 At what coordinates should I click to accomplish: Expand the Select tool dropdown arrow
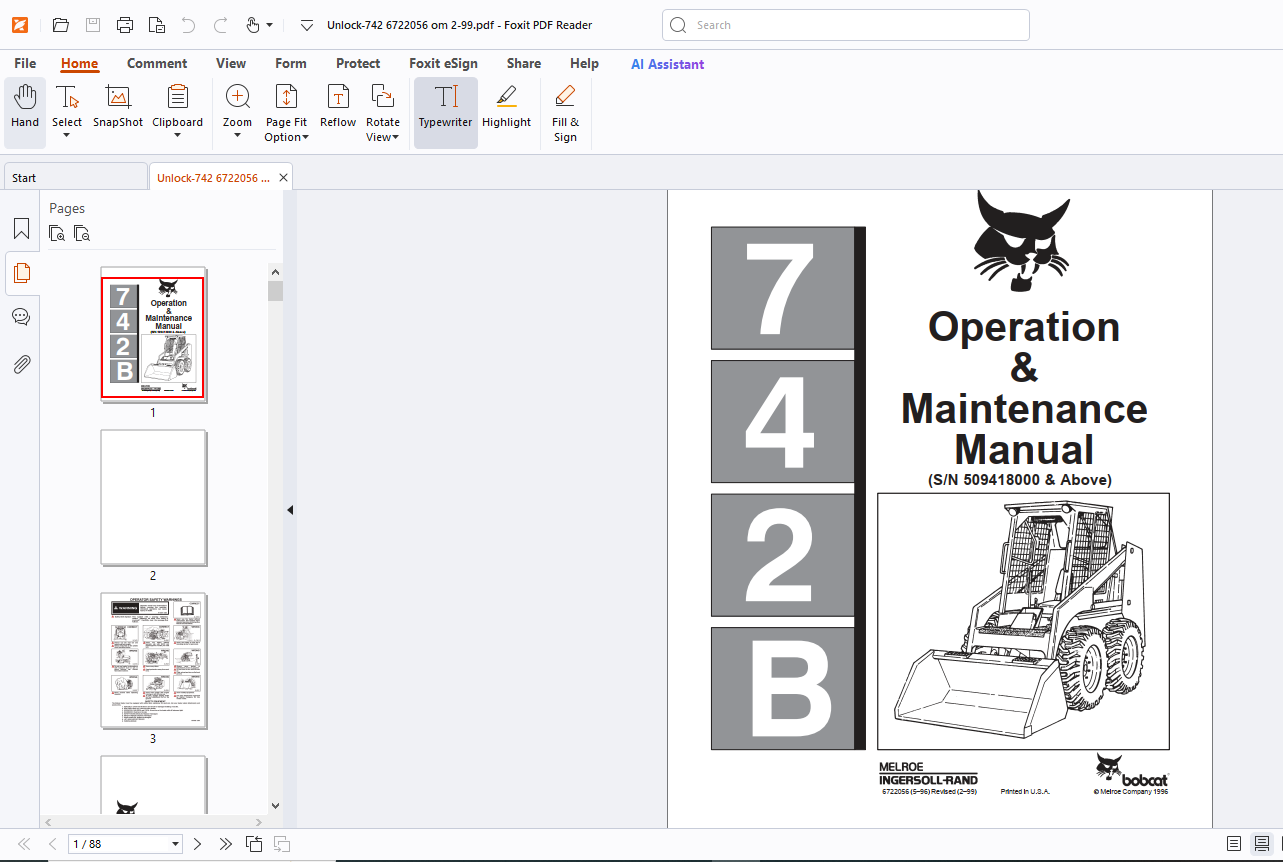click(x=67, y=137)
